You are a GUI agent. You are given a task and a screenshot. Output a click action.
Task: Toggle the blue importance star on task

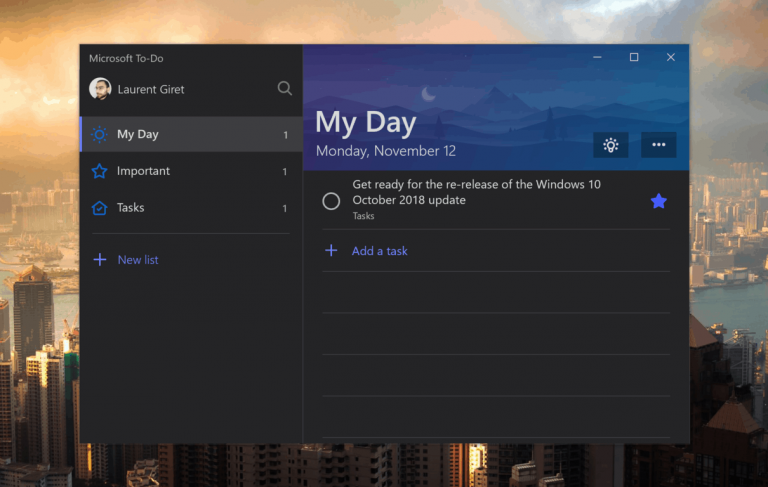tap(659, 201)
